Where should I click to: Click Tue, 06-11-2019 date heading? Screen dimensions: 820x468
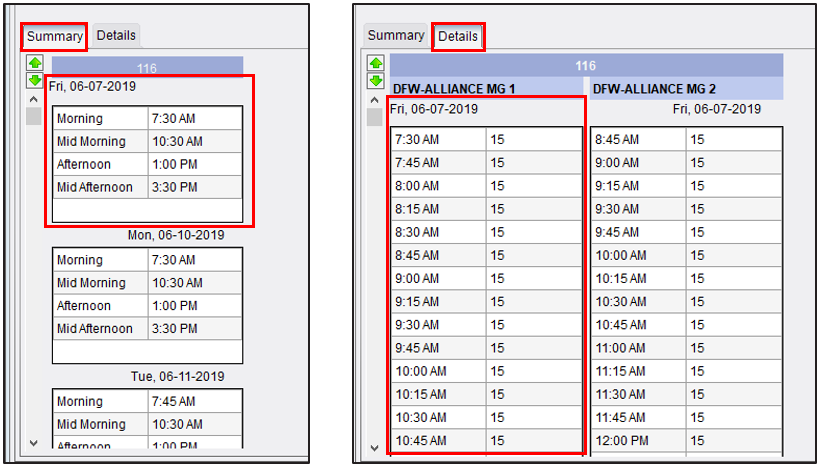pos(178,376)
